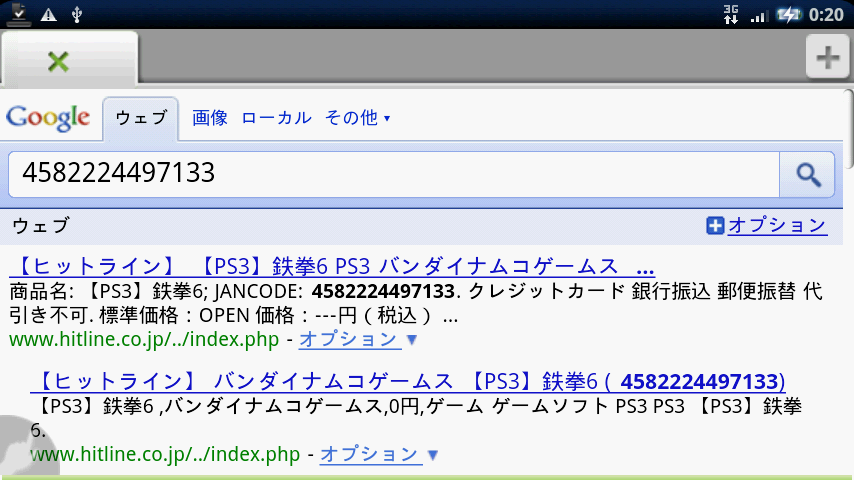The height and width of the screenshot is (480, 854).
Task: Tap first result's www.hitline.co.jp URL
Action: point(144,339)
